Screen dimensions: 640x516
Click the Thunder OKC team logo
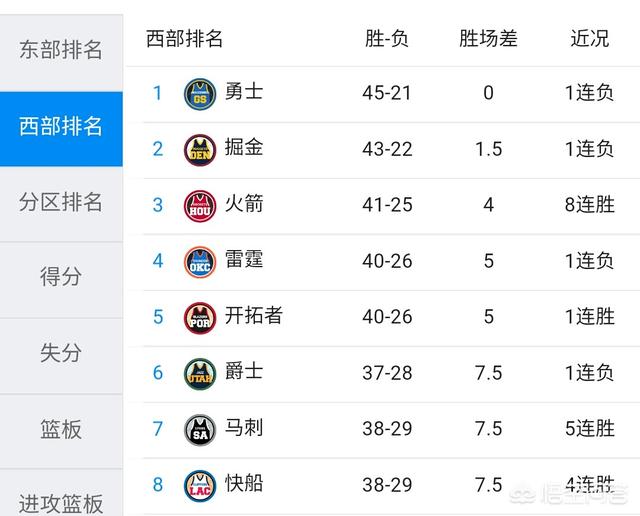coord(200,262)
